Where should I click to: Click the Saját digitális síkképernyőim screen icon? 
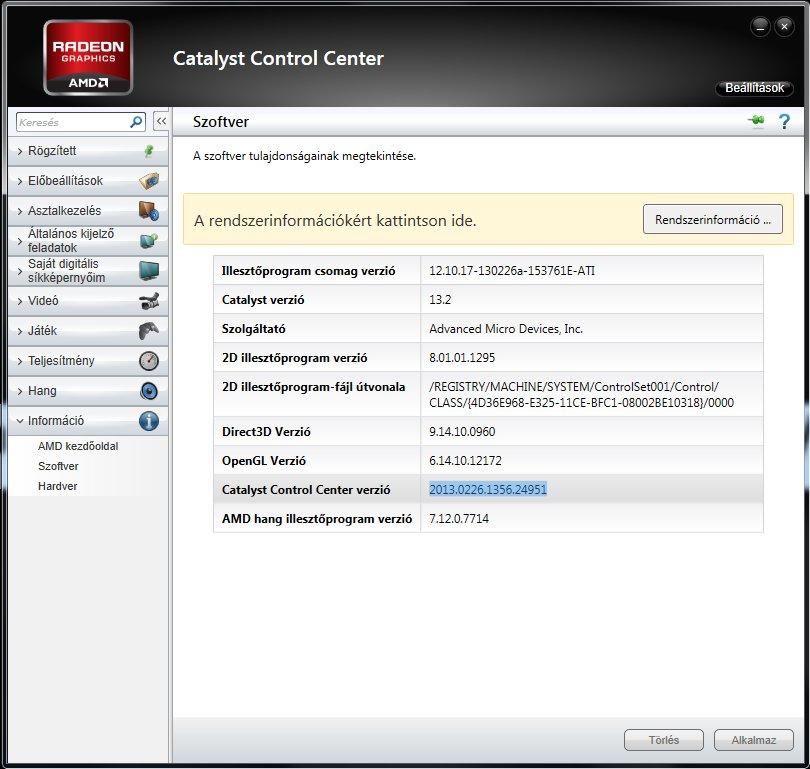149,271
